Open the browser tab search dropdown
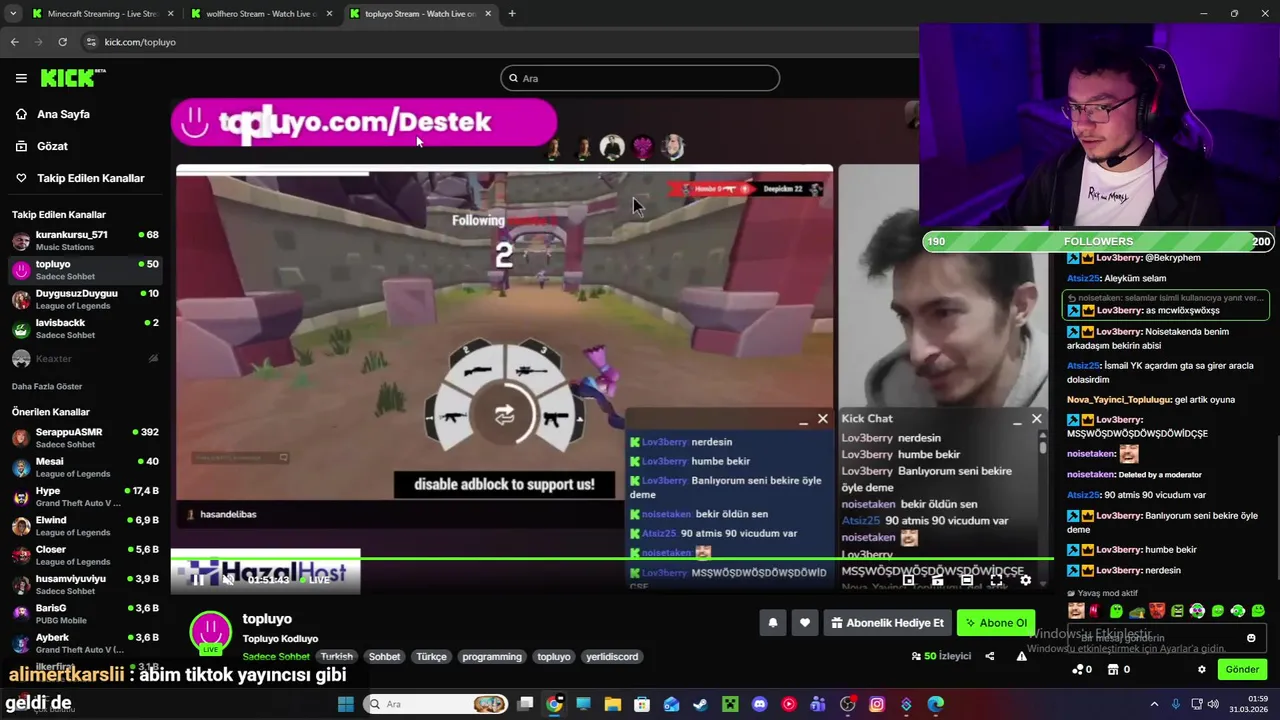The image size is (1280, 720). click(x=12, y=14)
